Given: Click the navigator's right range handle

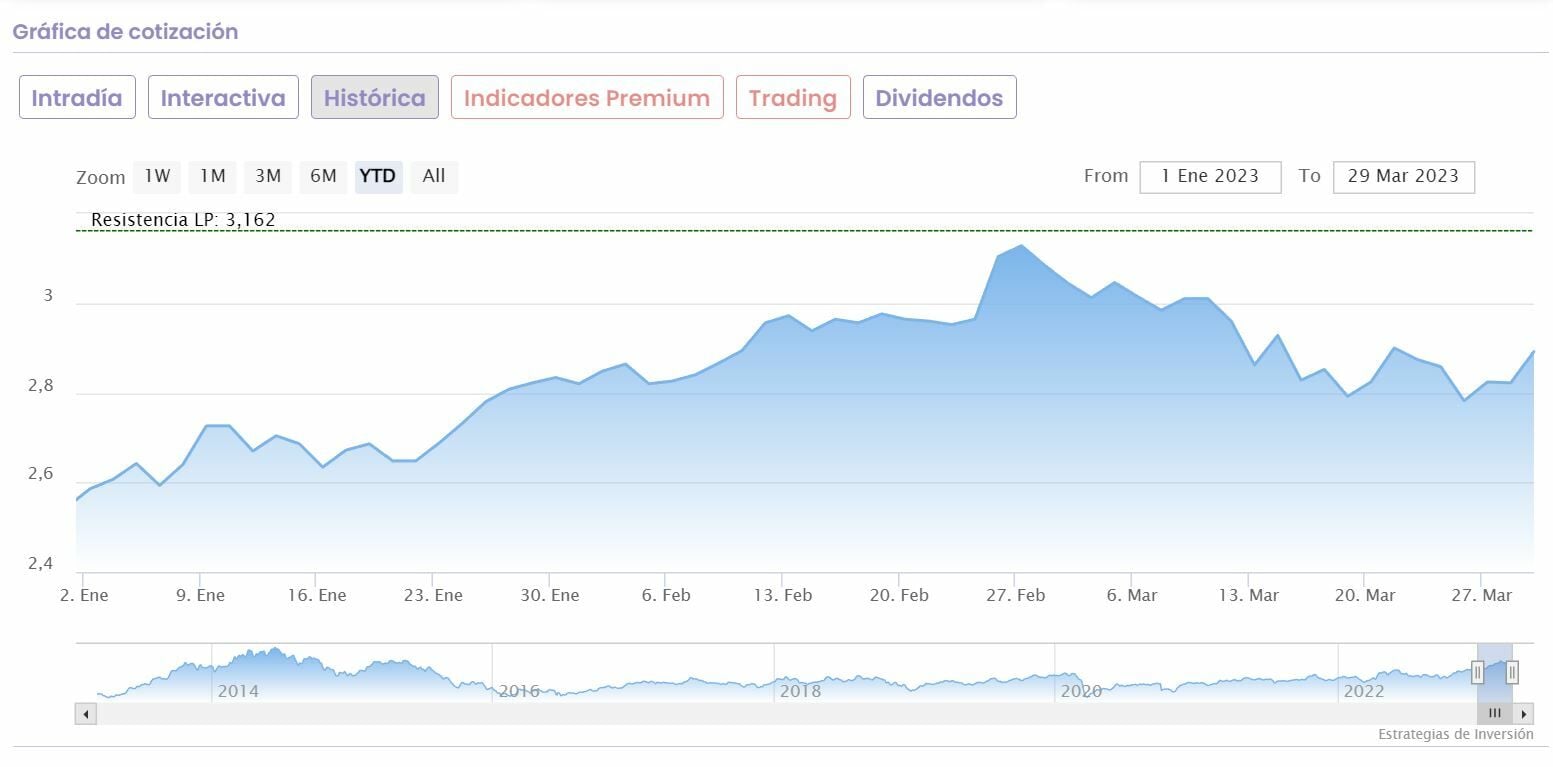Looking at the screenshot, I should click(x=1512, y=672).
